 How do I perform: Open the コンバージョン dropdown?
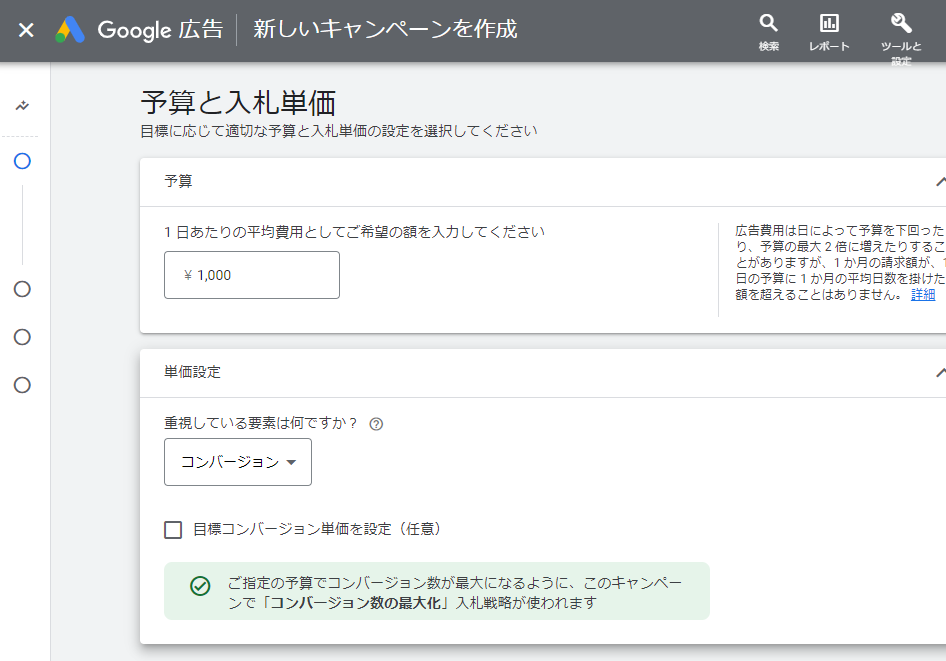[x=237, y=462]
